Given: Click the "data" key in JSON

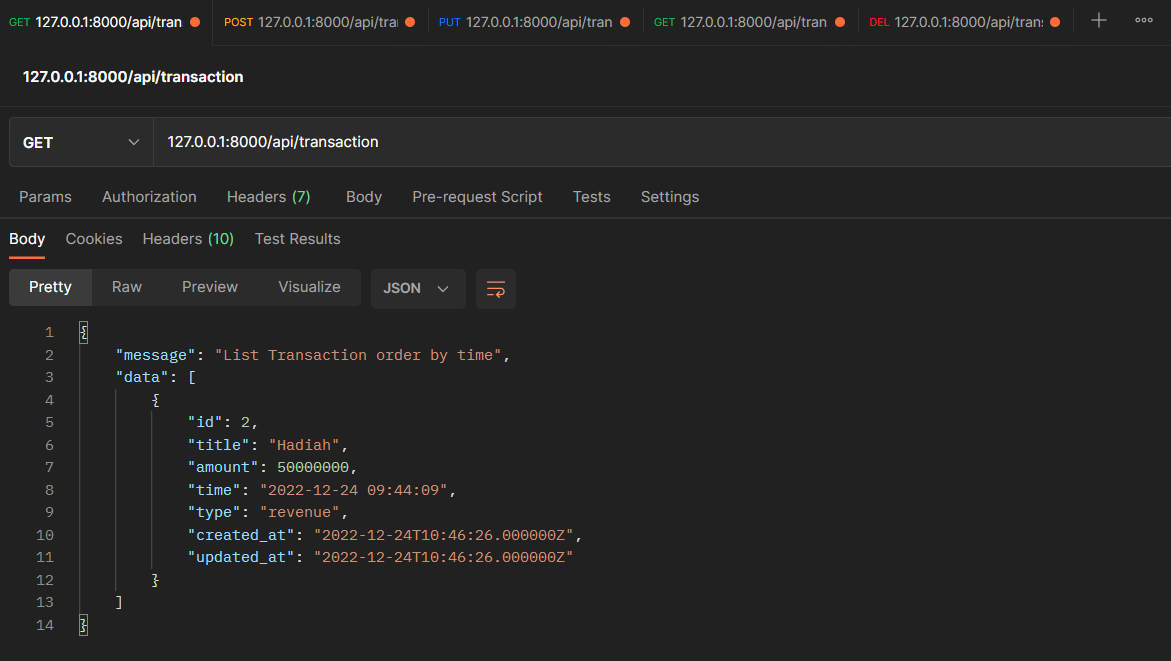Looking at the screenshot, I should (142, 378).
